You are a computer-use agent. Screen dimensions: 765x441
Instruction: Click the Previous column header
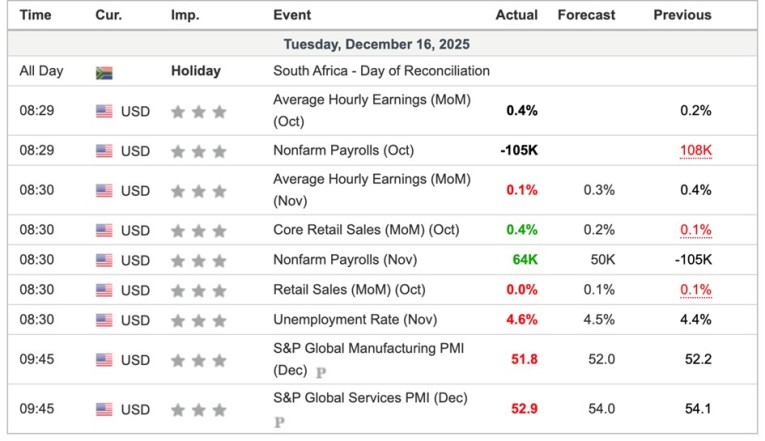[x=682, y=15]
